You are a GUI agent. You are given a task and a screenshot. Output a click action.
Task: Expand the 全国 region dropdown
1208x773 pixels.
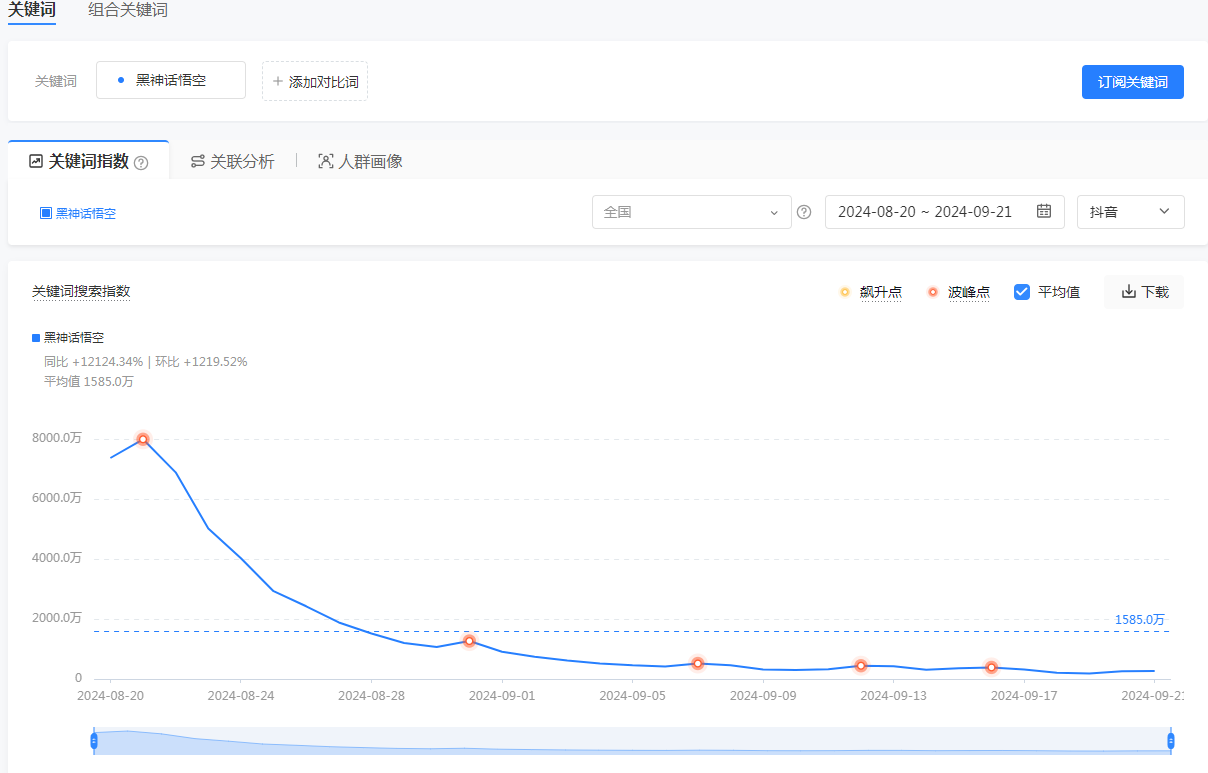coord(692,212)
